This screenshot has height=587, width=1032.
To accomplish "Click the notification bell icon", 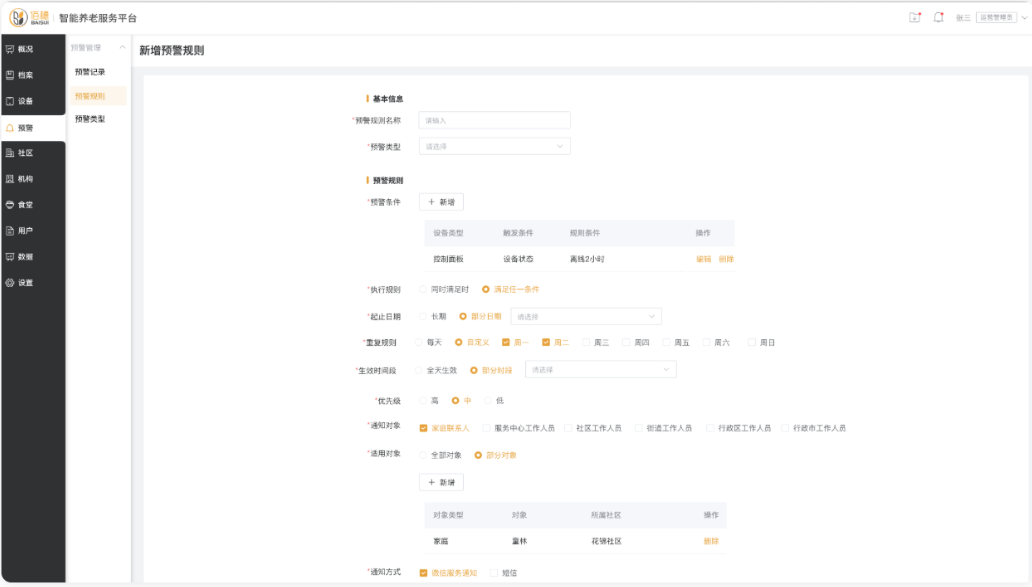I will [x=938, y=17].
